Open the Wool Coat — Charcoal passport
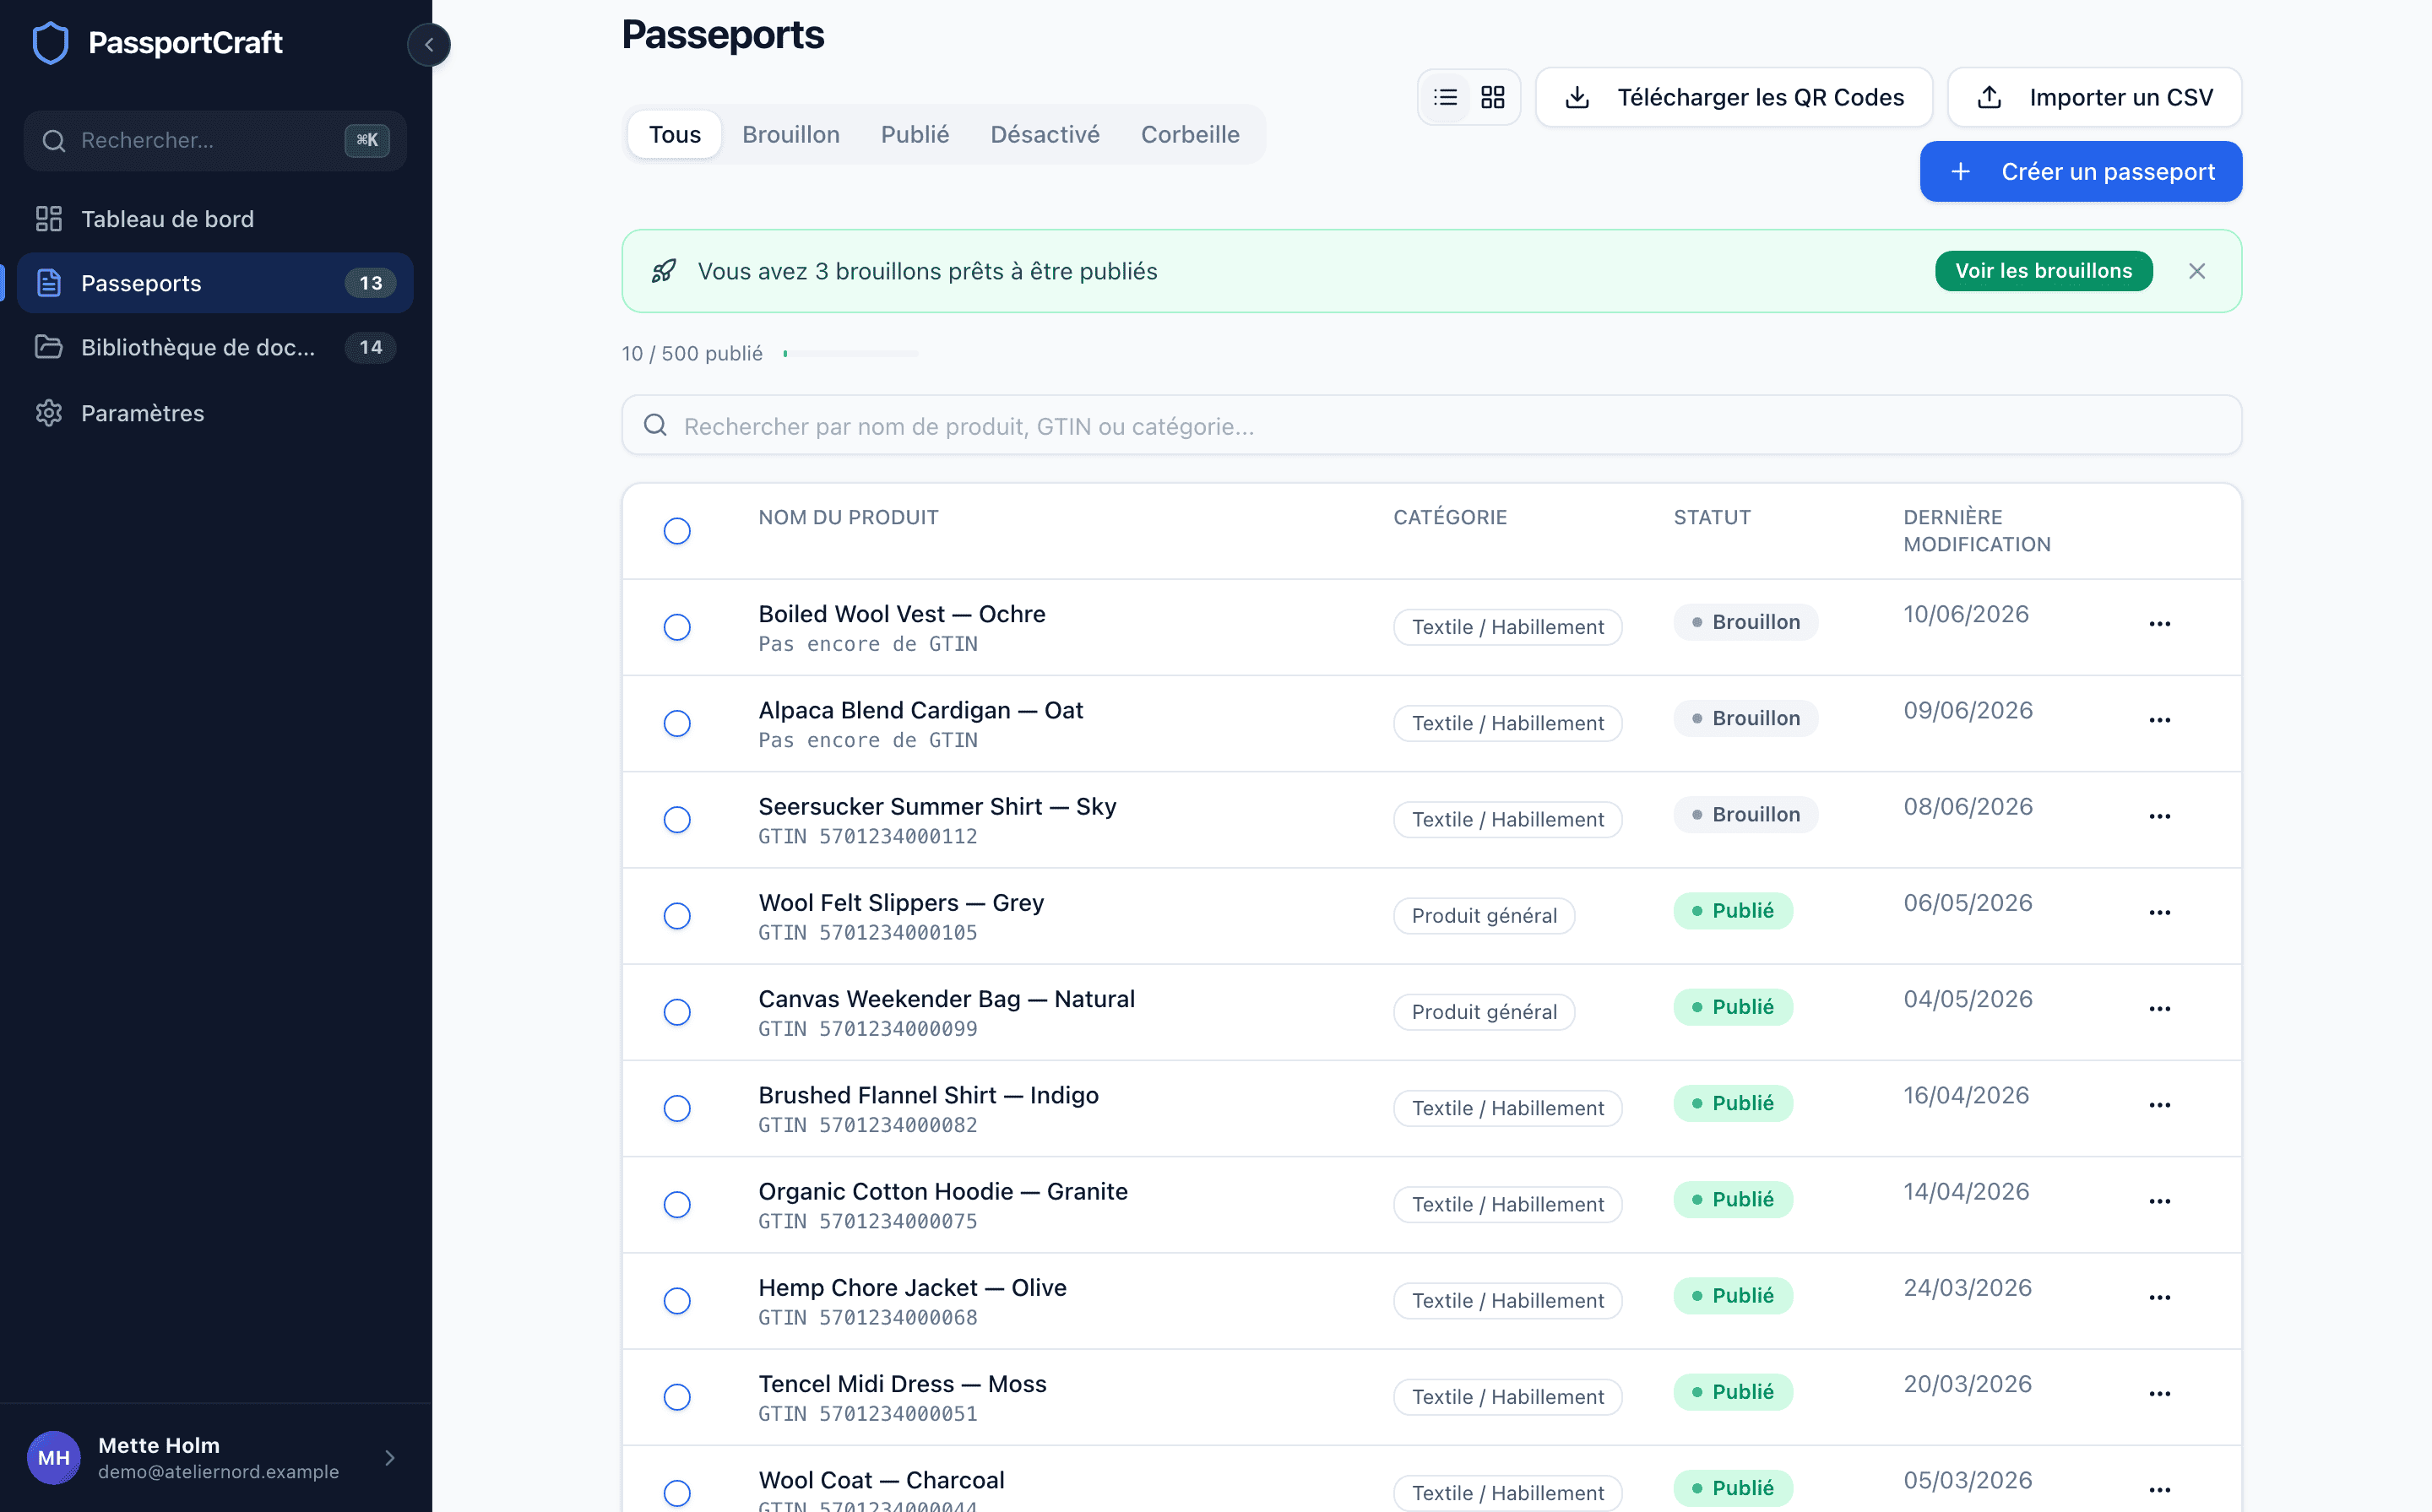The width and height of the screenshot is (2432, 1512). click(x=881, y=1480)
